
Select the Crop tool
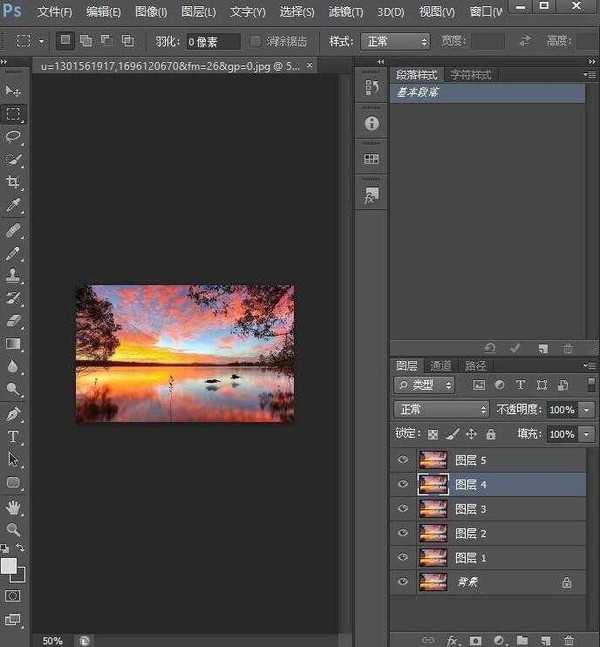[14, 182]
